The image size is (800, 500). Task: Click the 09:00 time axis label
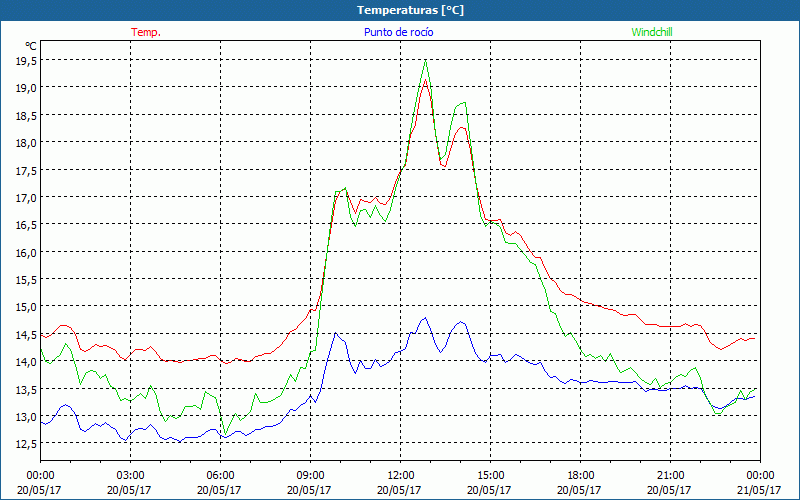tap(310, 475)
